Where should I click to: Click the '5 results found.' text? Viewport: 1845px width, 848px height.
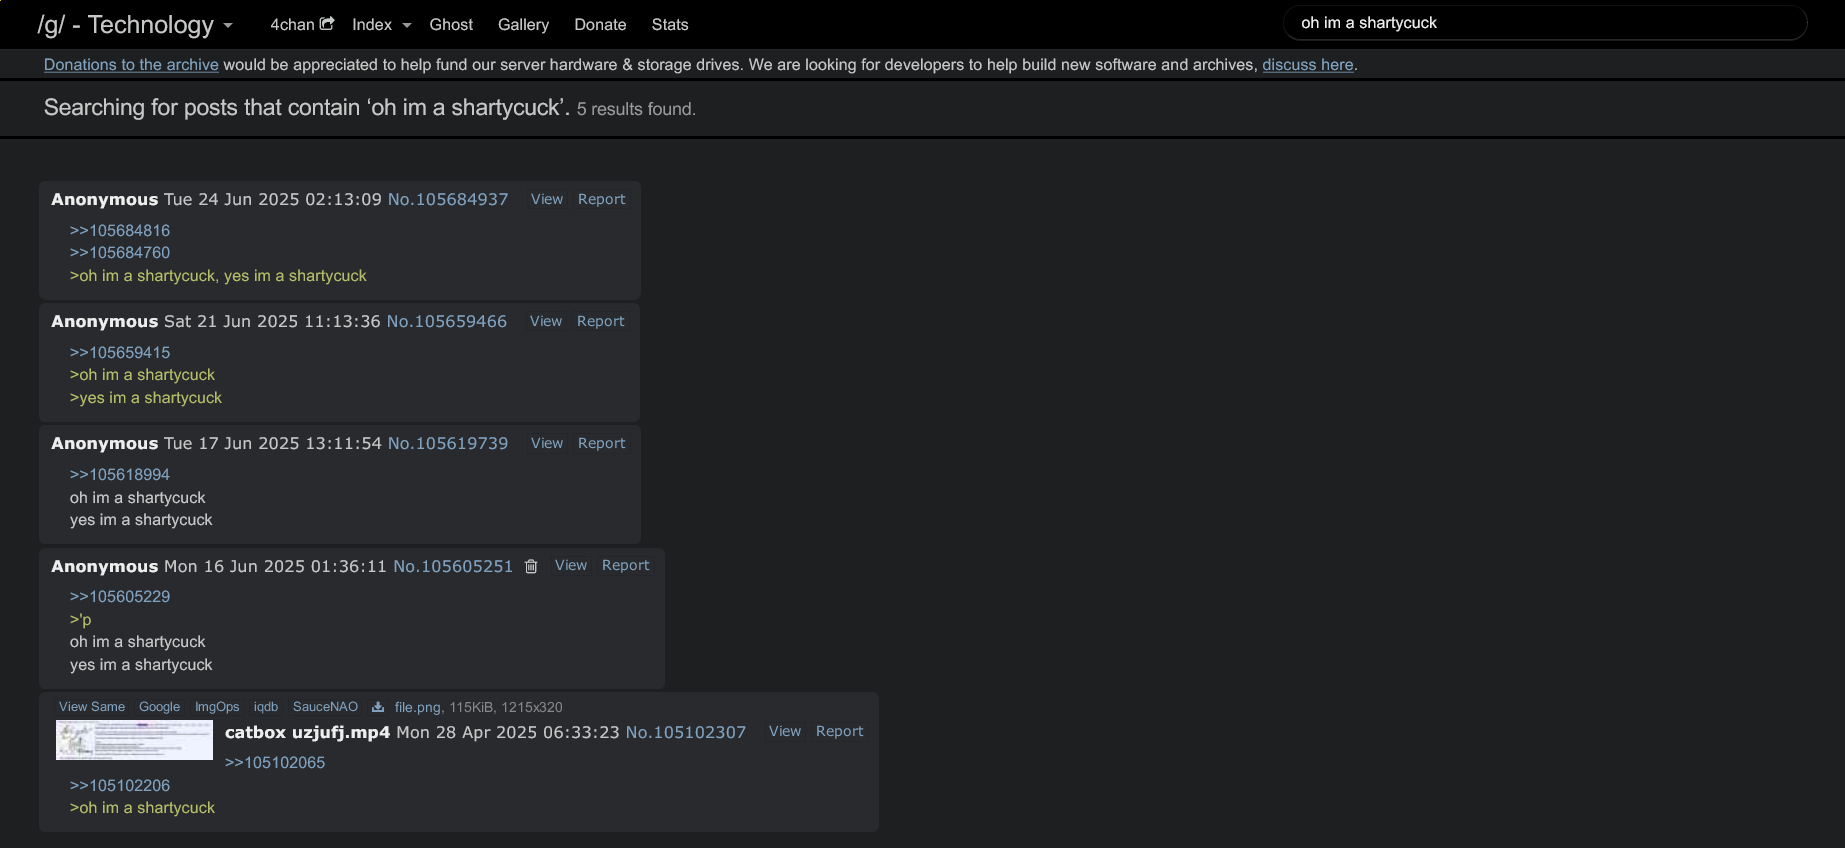click(636, 109)
